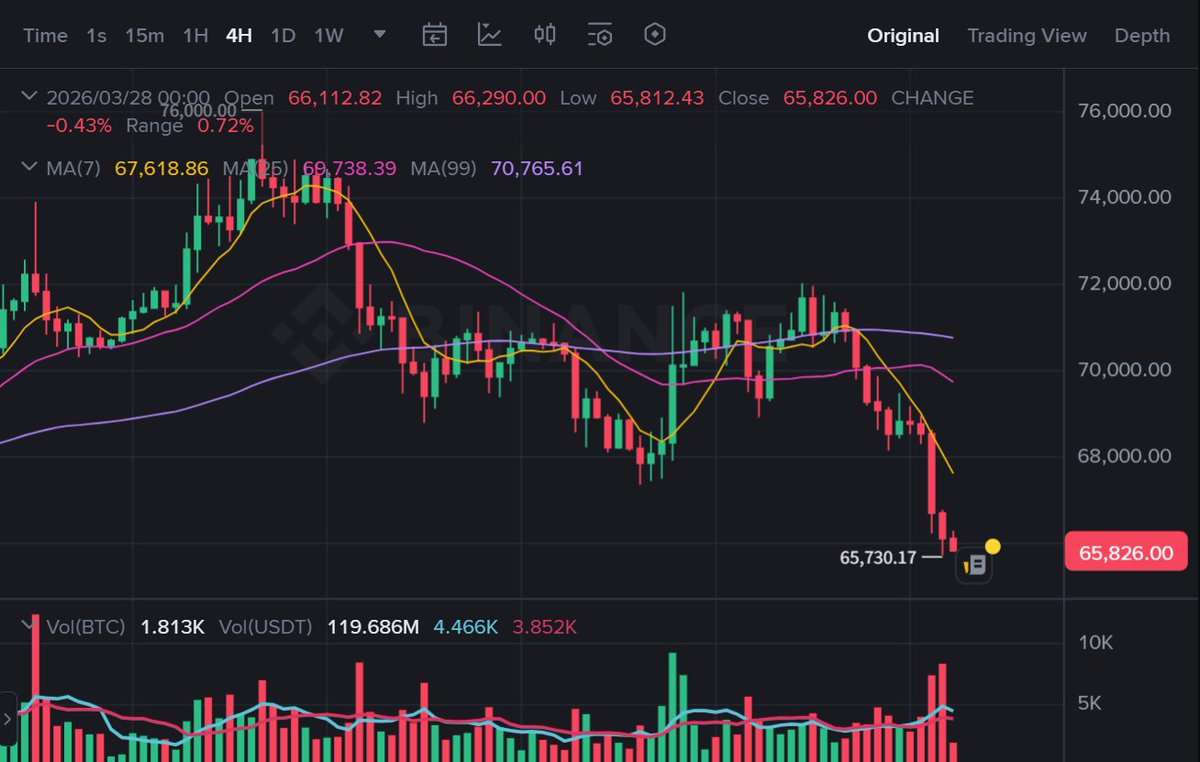Switch to the Trading View tab
This screenshot has width=1200, height=762.
(x=1026, y=35)
